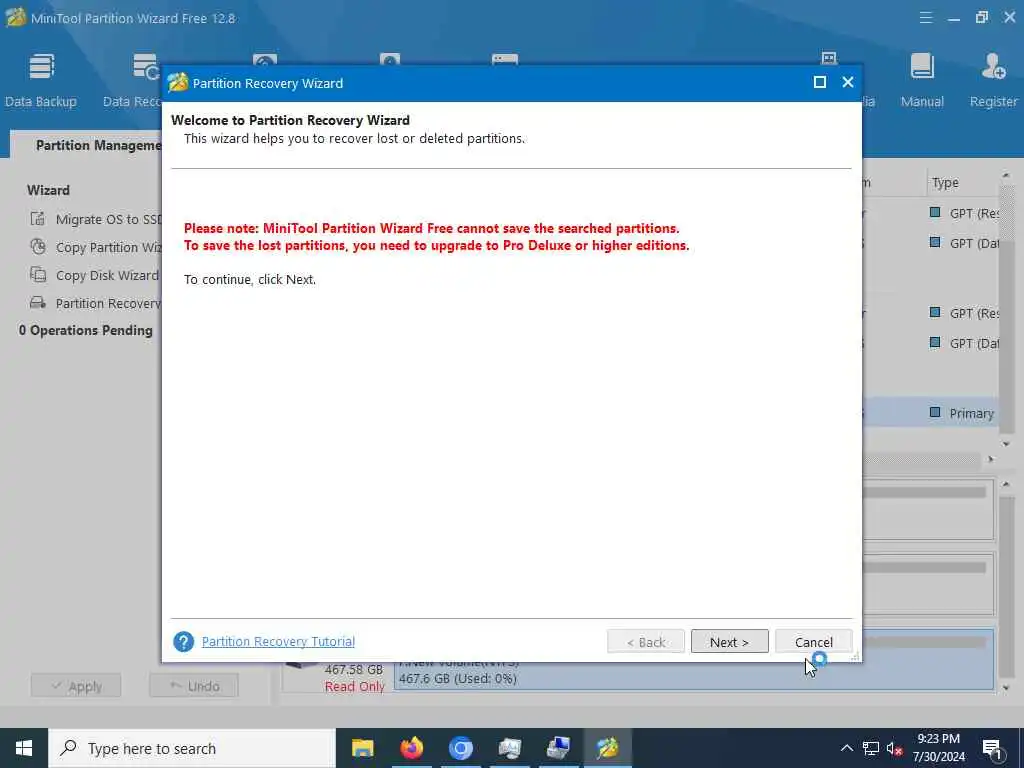Click the blue help question mark icon
This screenshot has height=768, width=1024.
[x=184, y=641]
